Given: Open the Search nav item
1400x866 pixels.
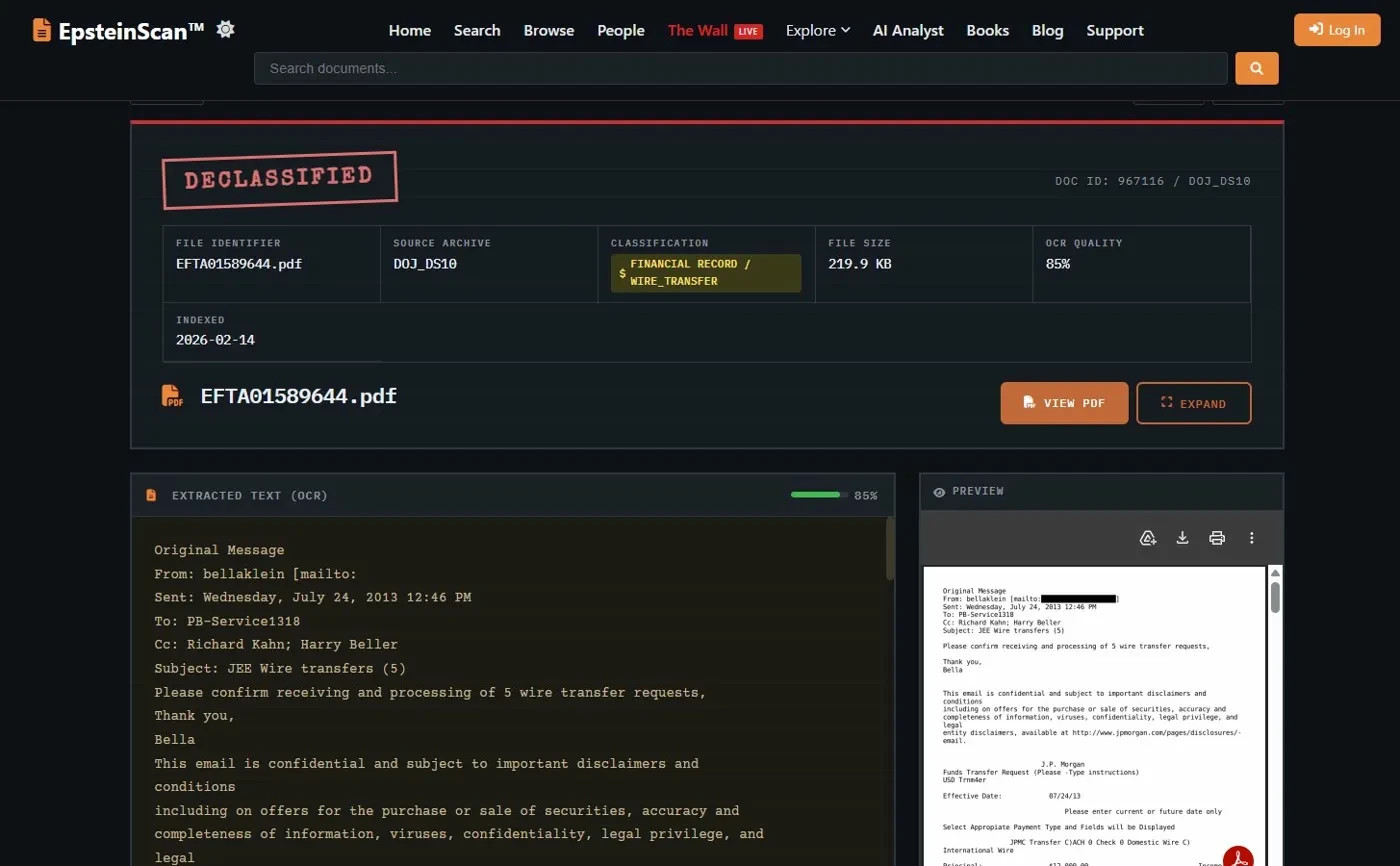Looking at the screenshot, I should coord(477,30).
